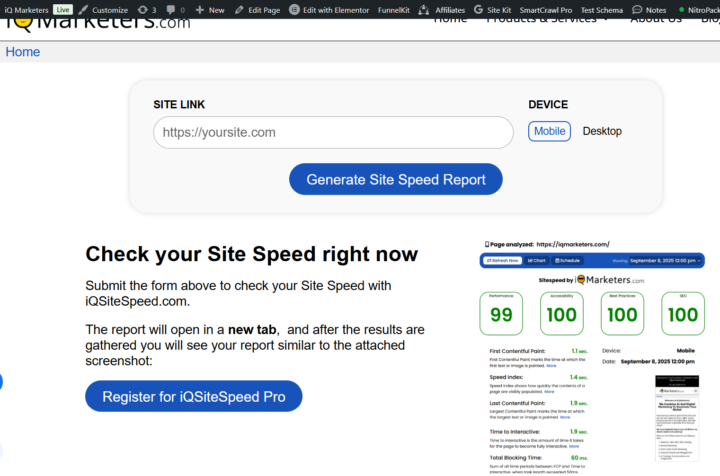
Task: Click the 'Check your Site Speed right now' heading
Action: [252, 254]
